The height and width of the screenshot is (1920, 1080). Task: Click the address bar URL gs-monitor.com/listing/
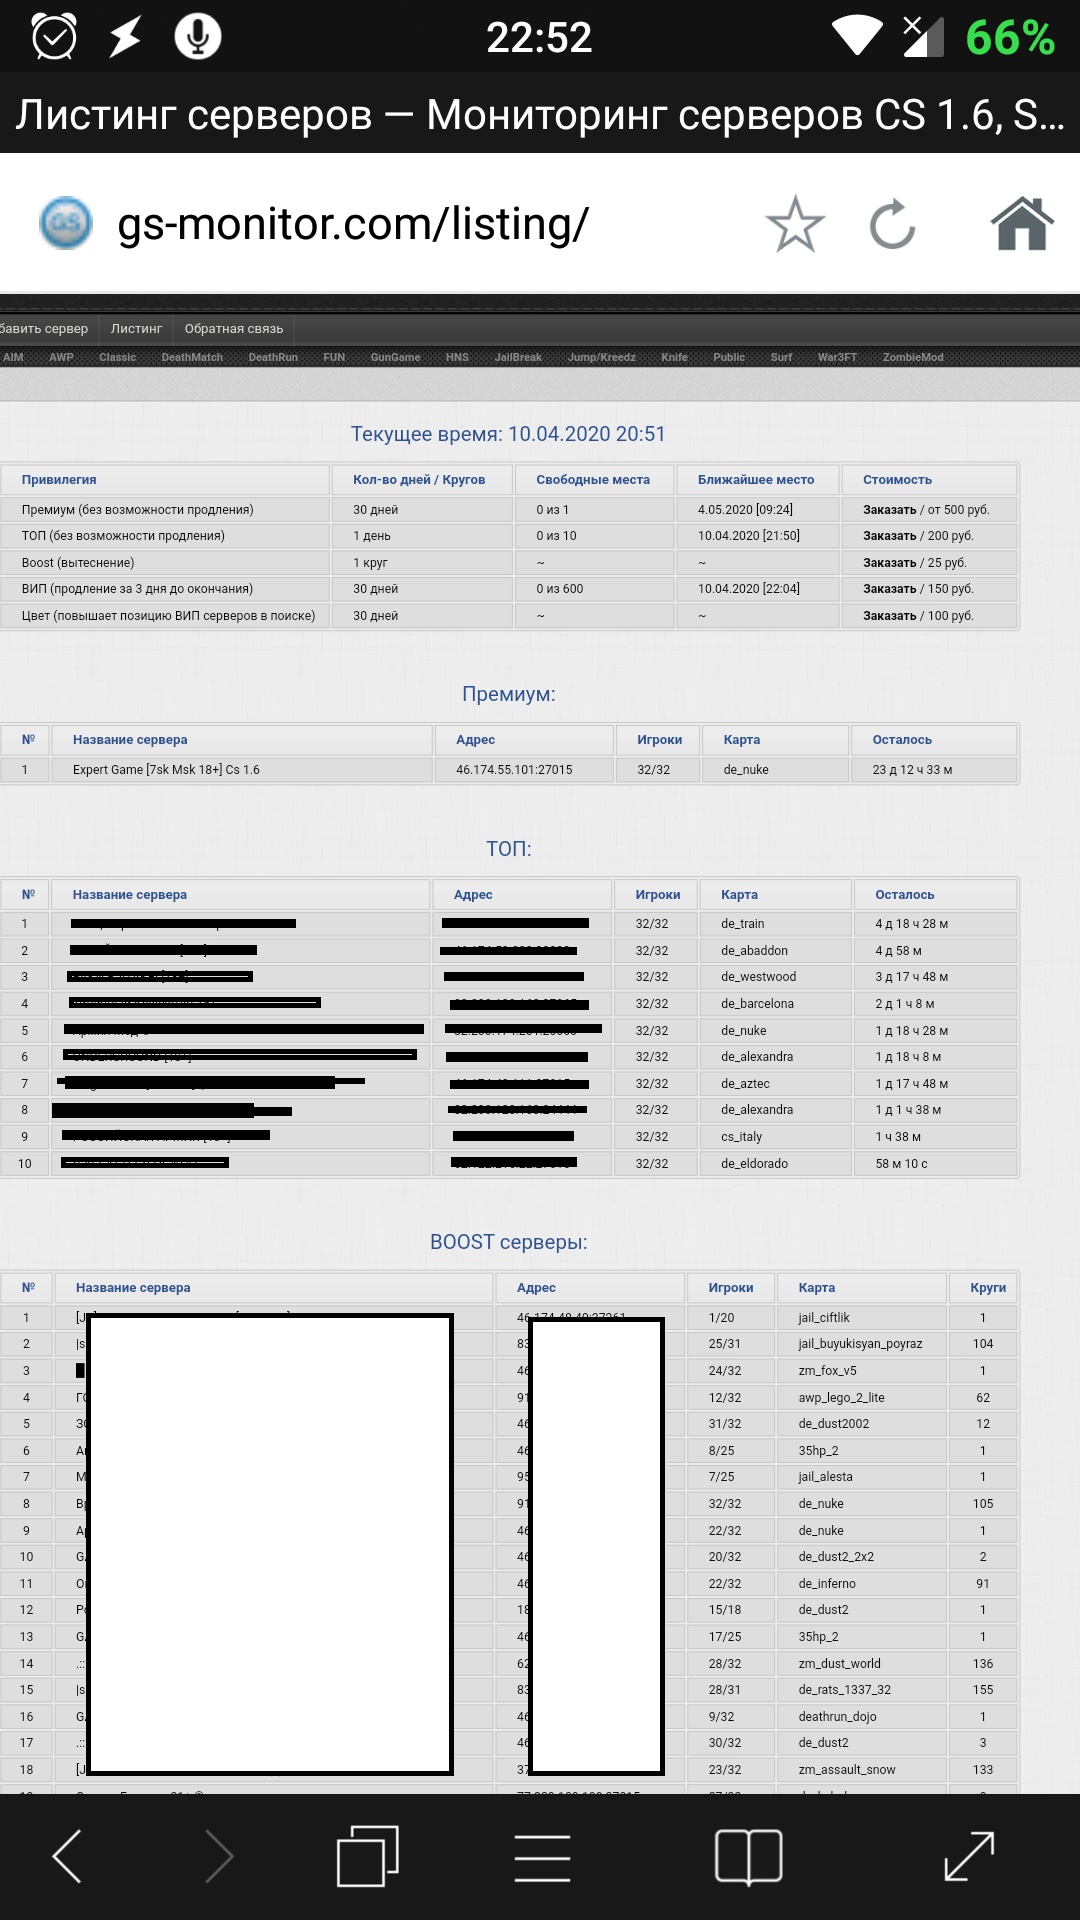pos(353,224)
